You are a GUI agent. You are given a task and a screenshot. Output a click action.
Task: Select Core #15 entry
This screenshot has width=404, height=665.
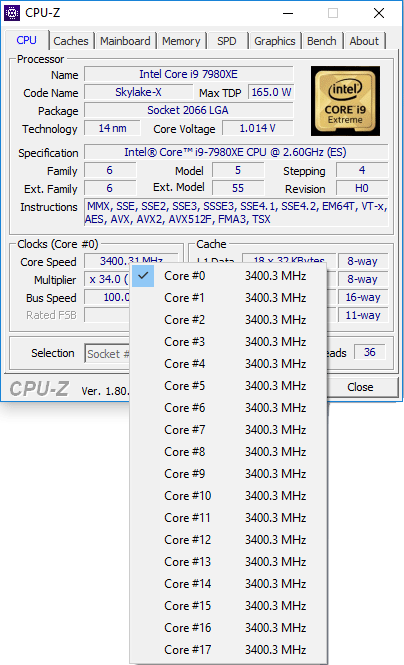pyautogui.click(x=228, y=606)
